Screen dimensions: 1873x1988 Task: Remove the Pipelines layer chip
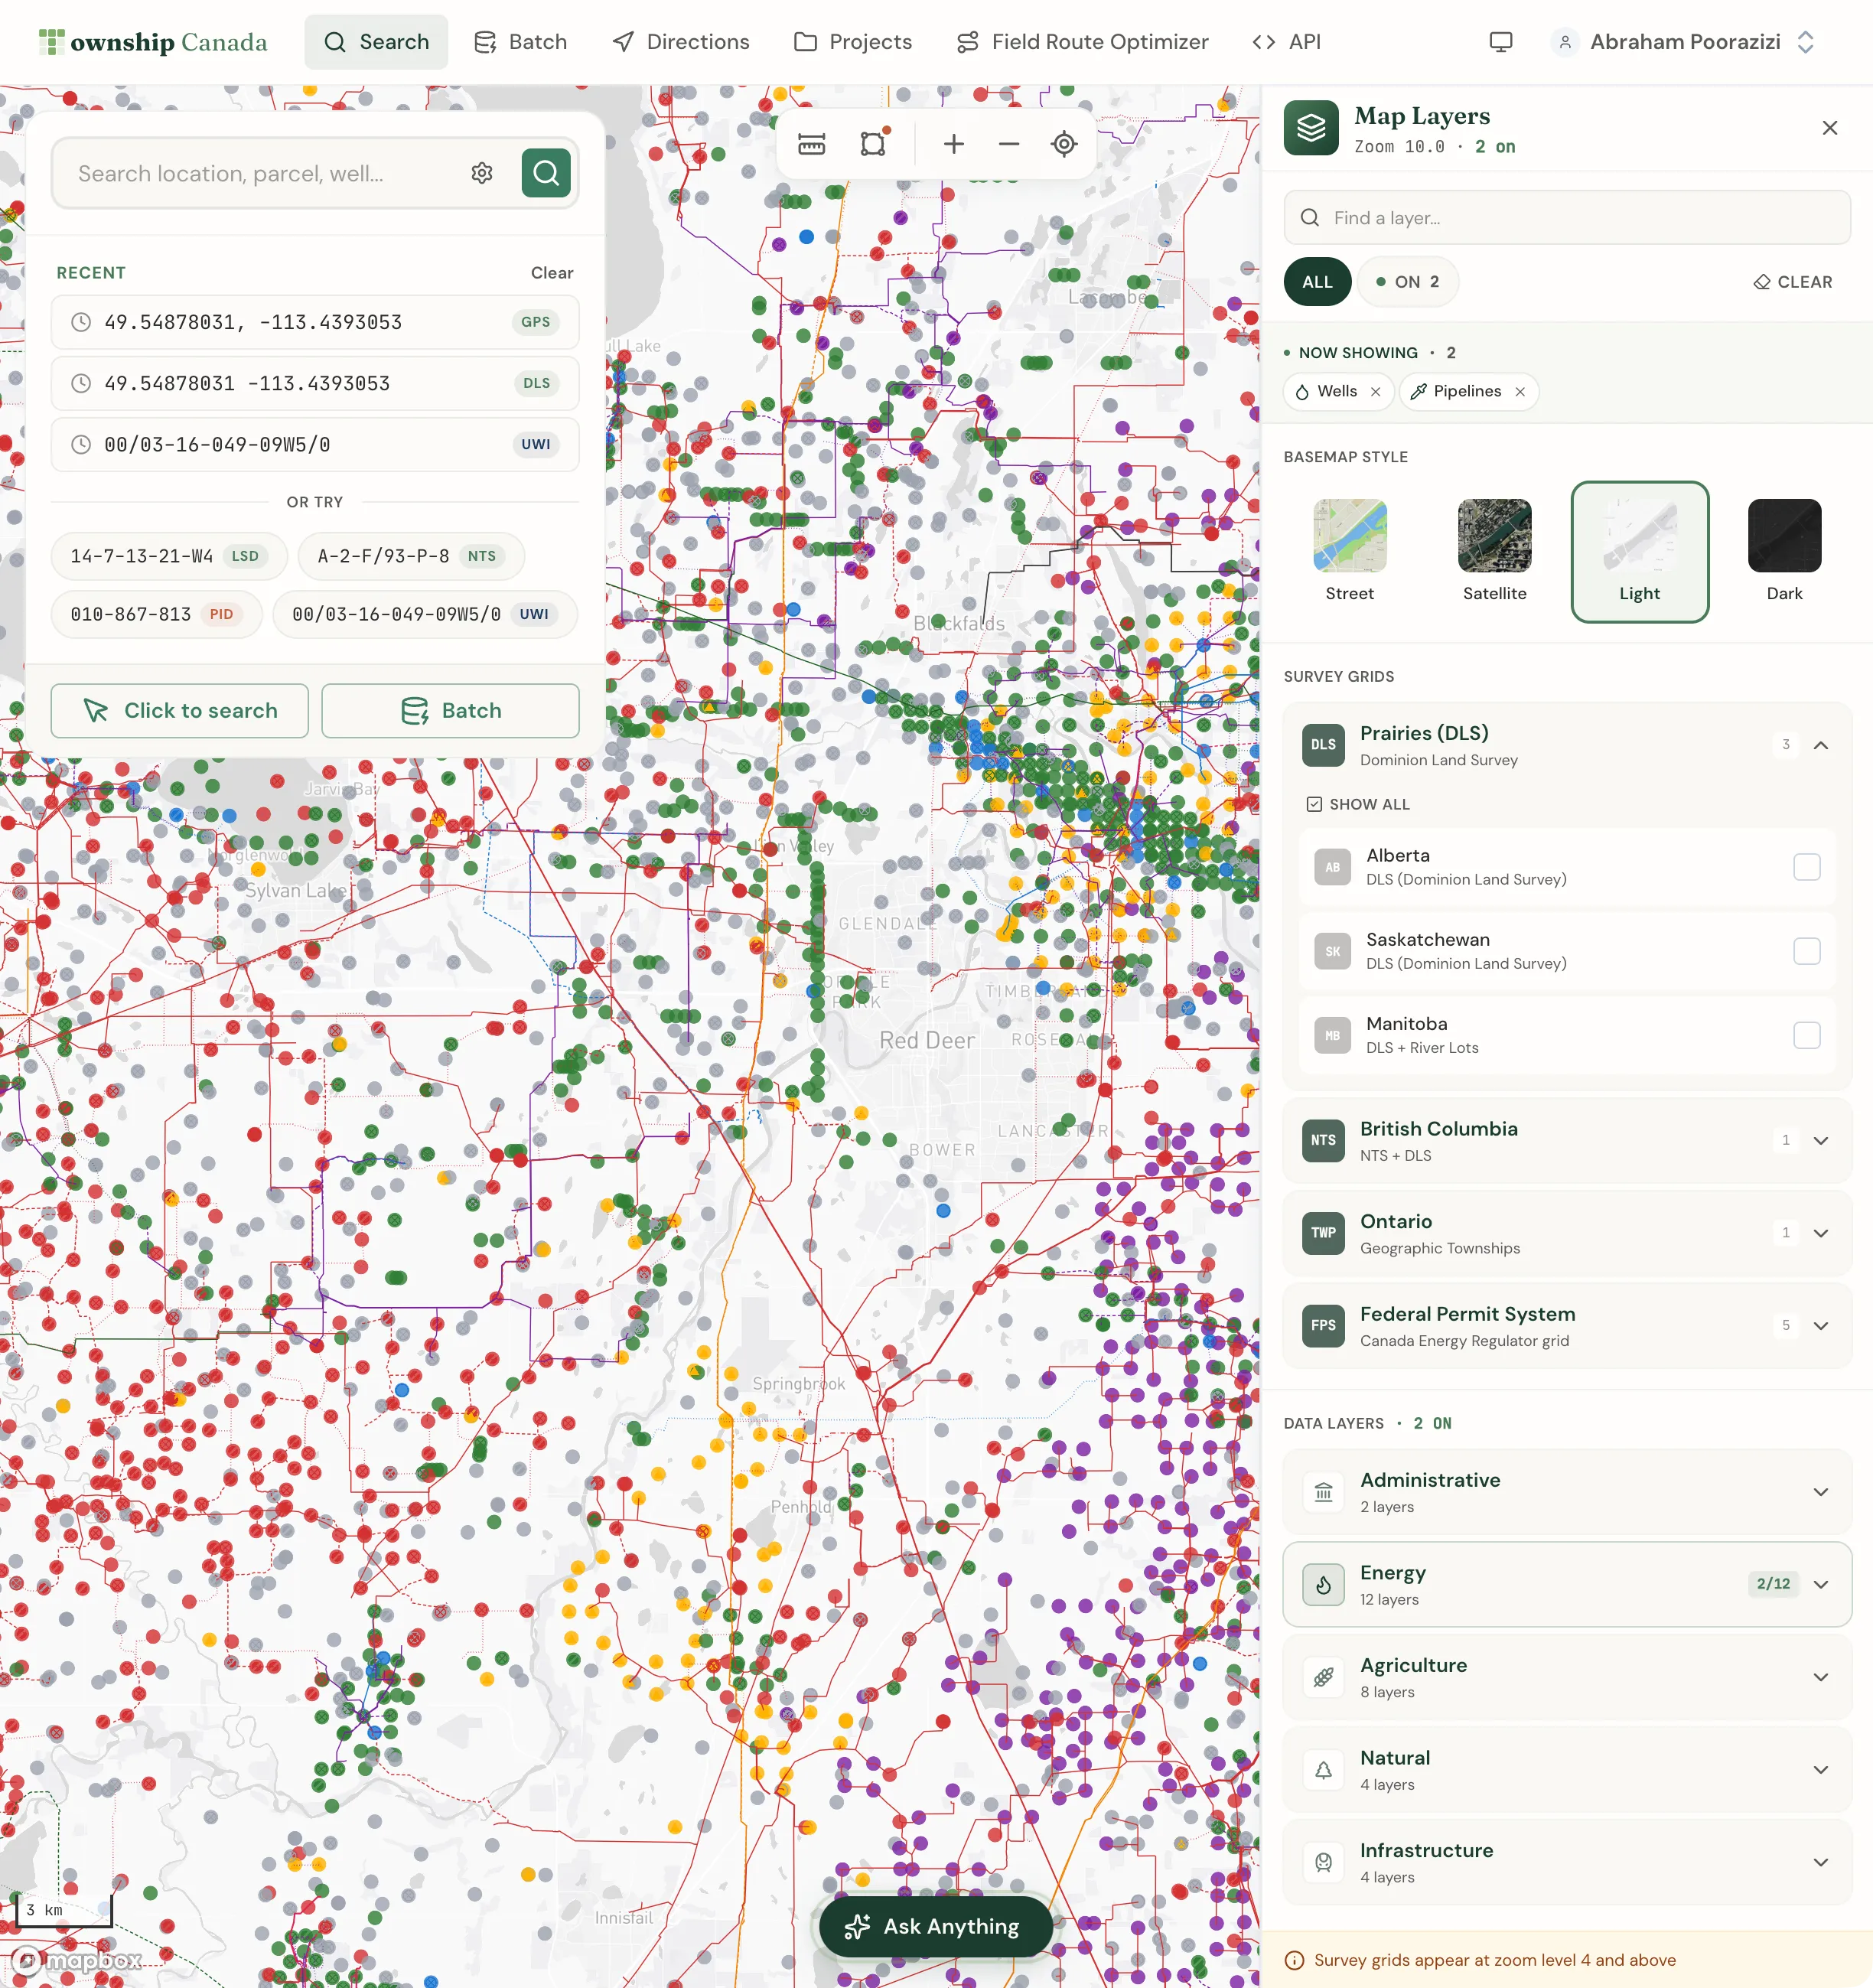click(1520, 392)
